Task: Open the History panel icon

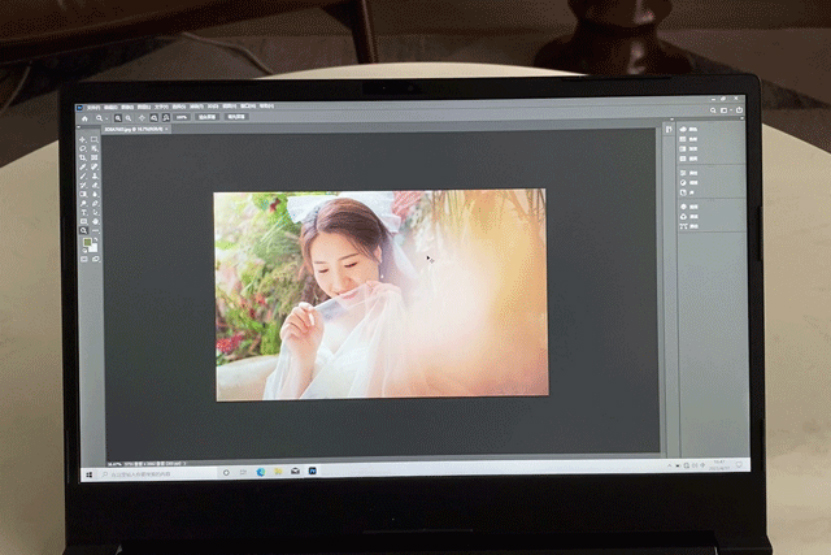Action: click(x=668, y=129)
